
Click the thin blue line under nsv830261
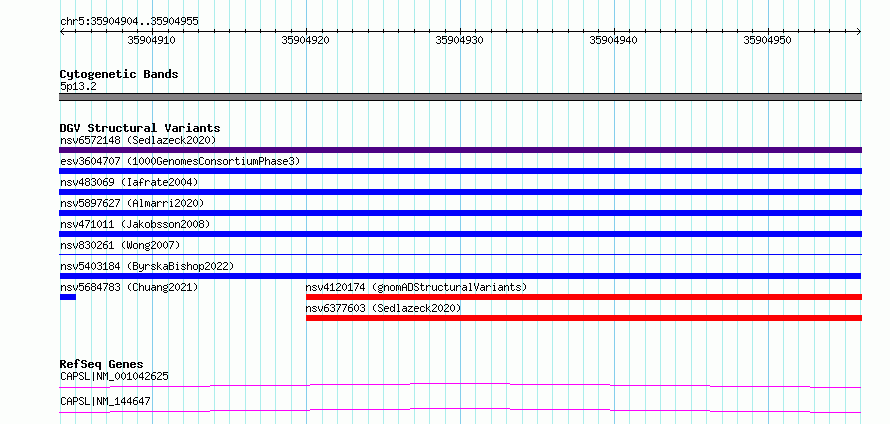tap(460, 255)
